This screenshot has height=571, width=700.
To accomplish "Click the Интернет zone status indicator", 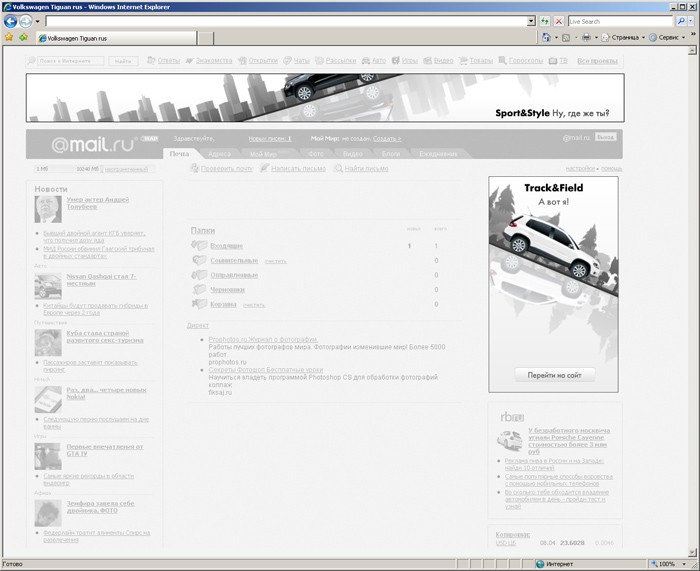I will (554, 564).
